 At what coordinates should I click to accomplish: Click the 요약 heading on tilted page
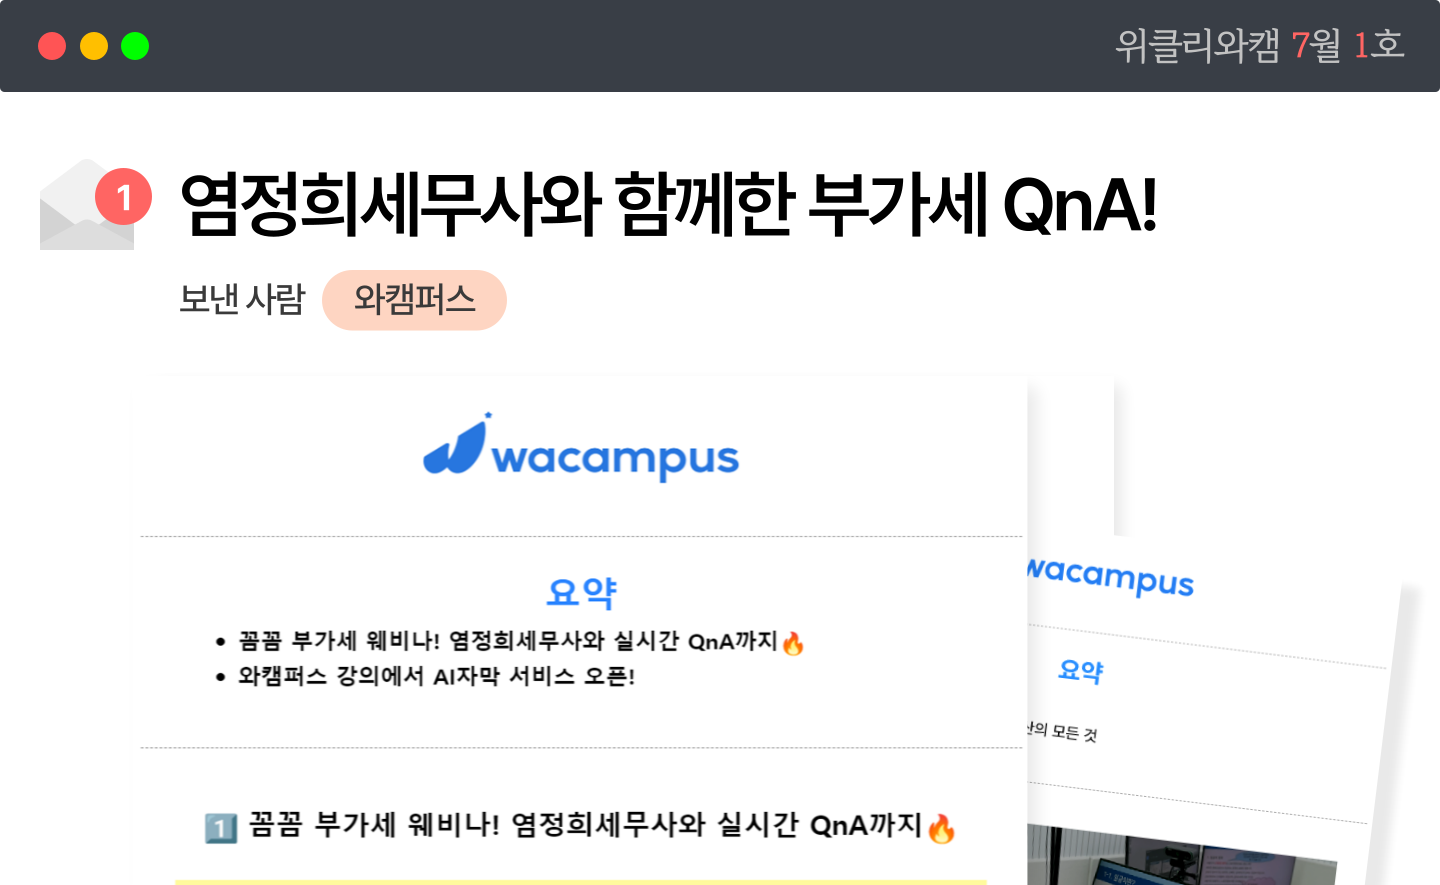click(1081, 670)
